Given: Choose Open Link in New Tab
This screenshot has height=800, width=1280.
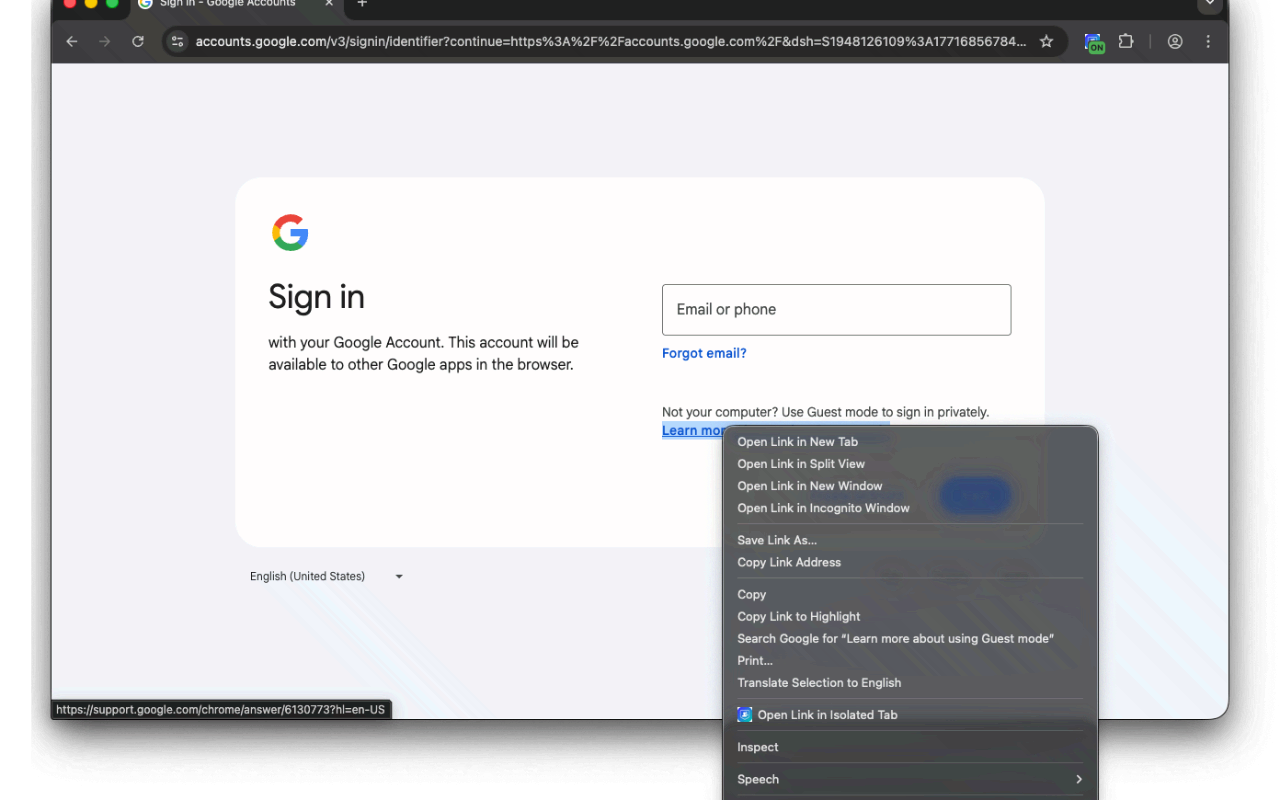Looking at the screenshot, I should pos(910,442).
